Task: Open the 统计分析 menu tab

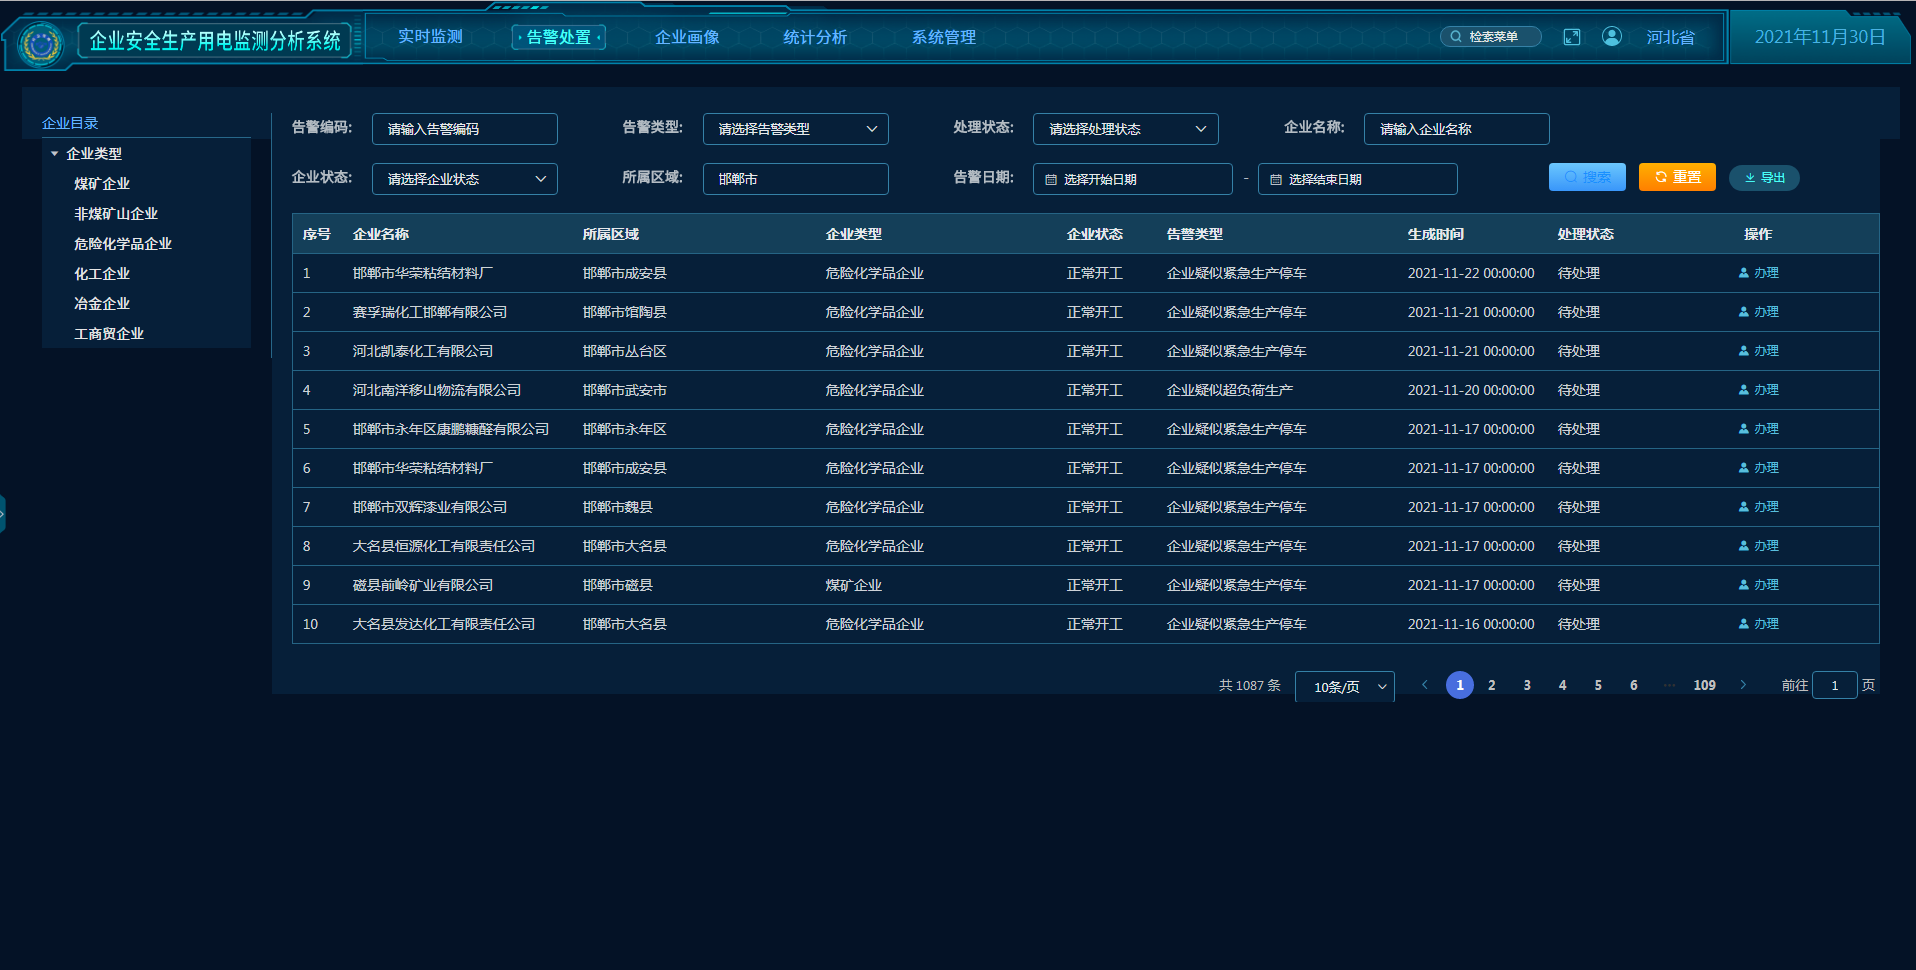Action: [x=814, y=37]
